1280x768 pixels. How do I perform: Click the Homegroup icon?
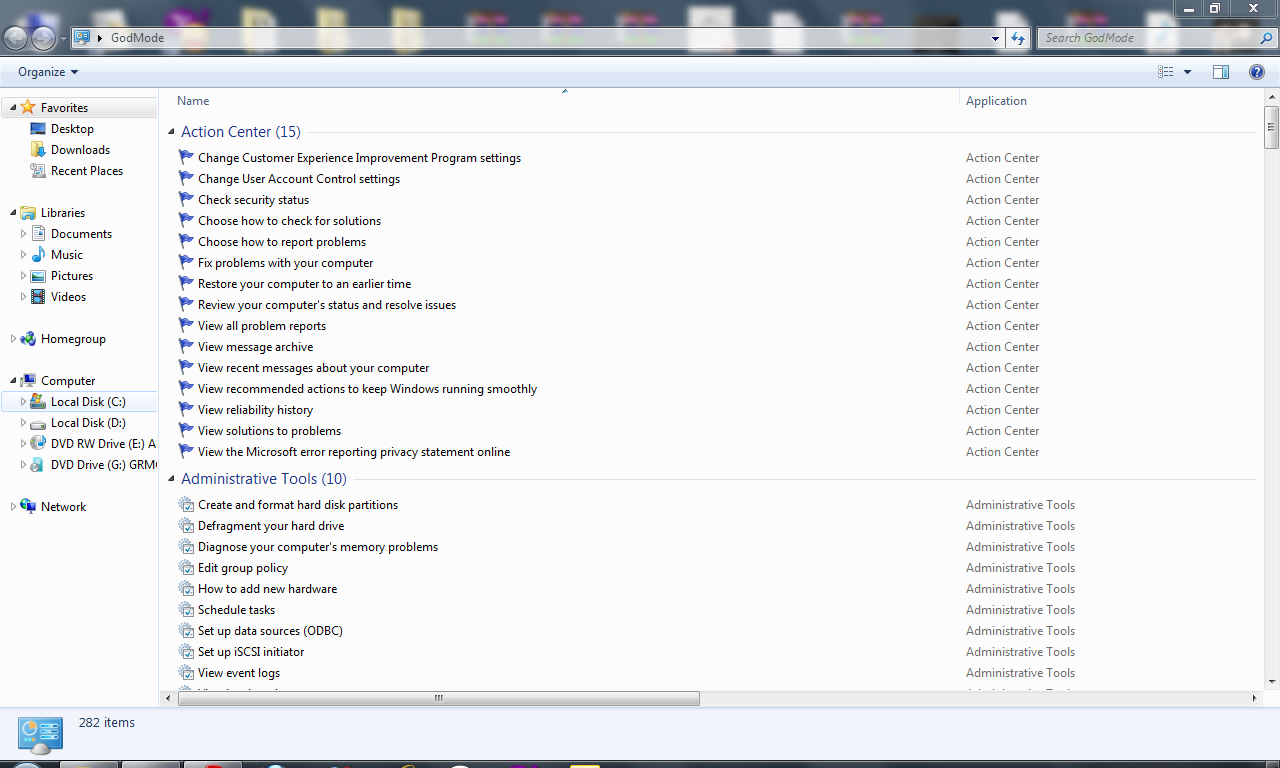pos(28,338)
